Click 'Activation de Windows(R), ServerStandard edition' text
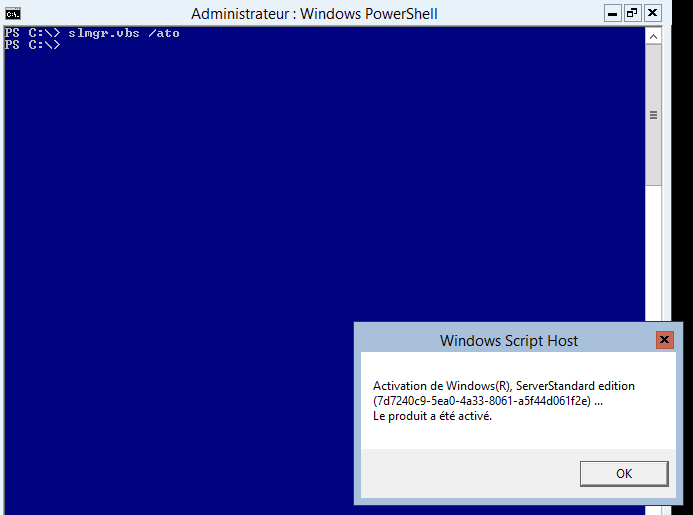 point(504,386)
